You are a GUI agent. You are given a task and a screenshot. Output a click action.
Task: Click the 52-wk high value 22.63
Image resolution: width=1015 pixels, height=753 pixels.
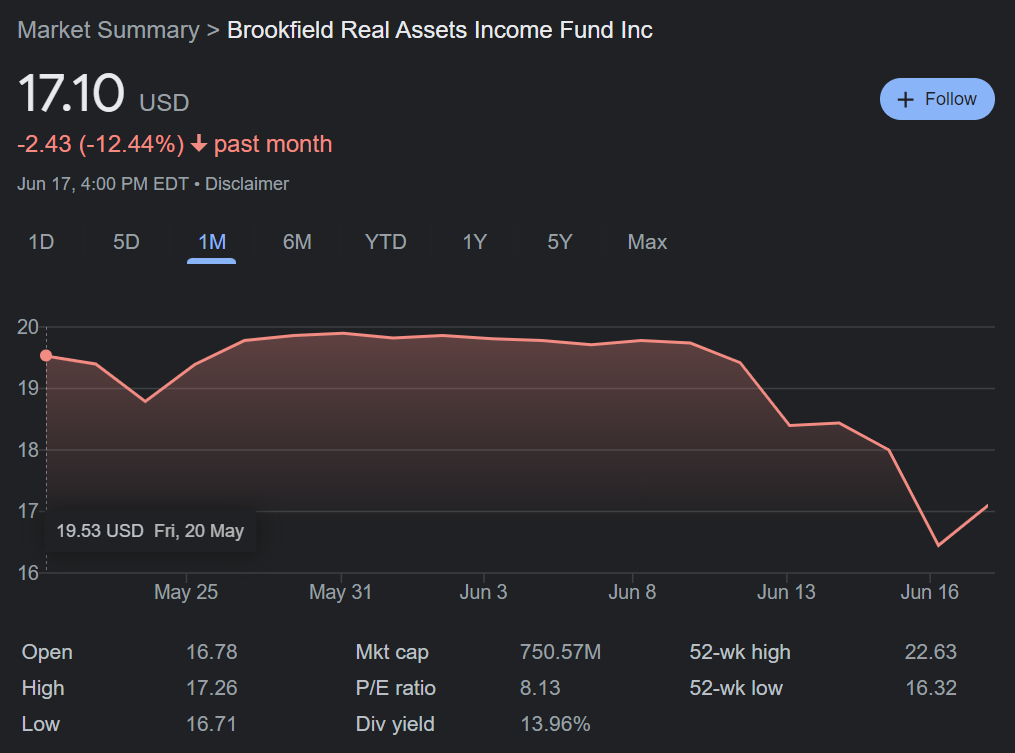(x=930, y=652)
